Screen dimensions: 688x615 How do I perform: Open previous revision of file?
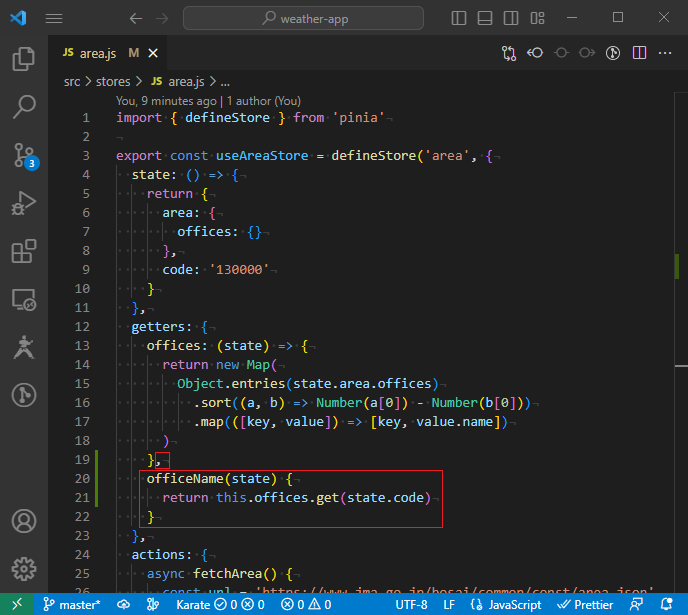(535, 54)
